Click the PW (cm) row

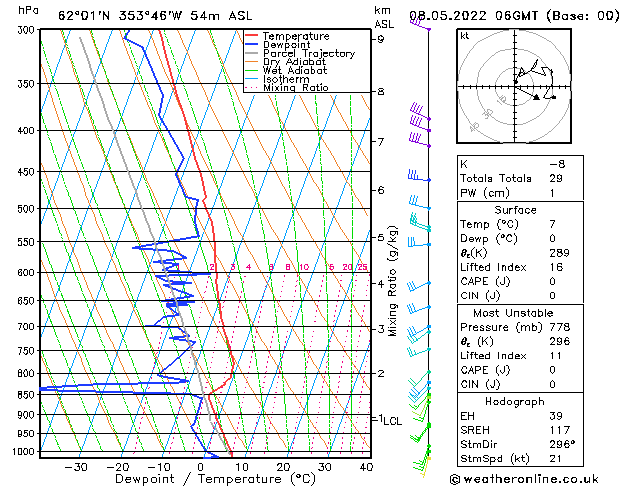click(x=520, y=193)
